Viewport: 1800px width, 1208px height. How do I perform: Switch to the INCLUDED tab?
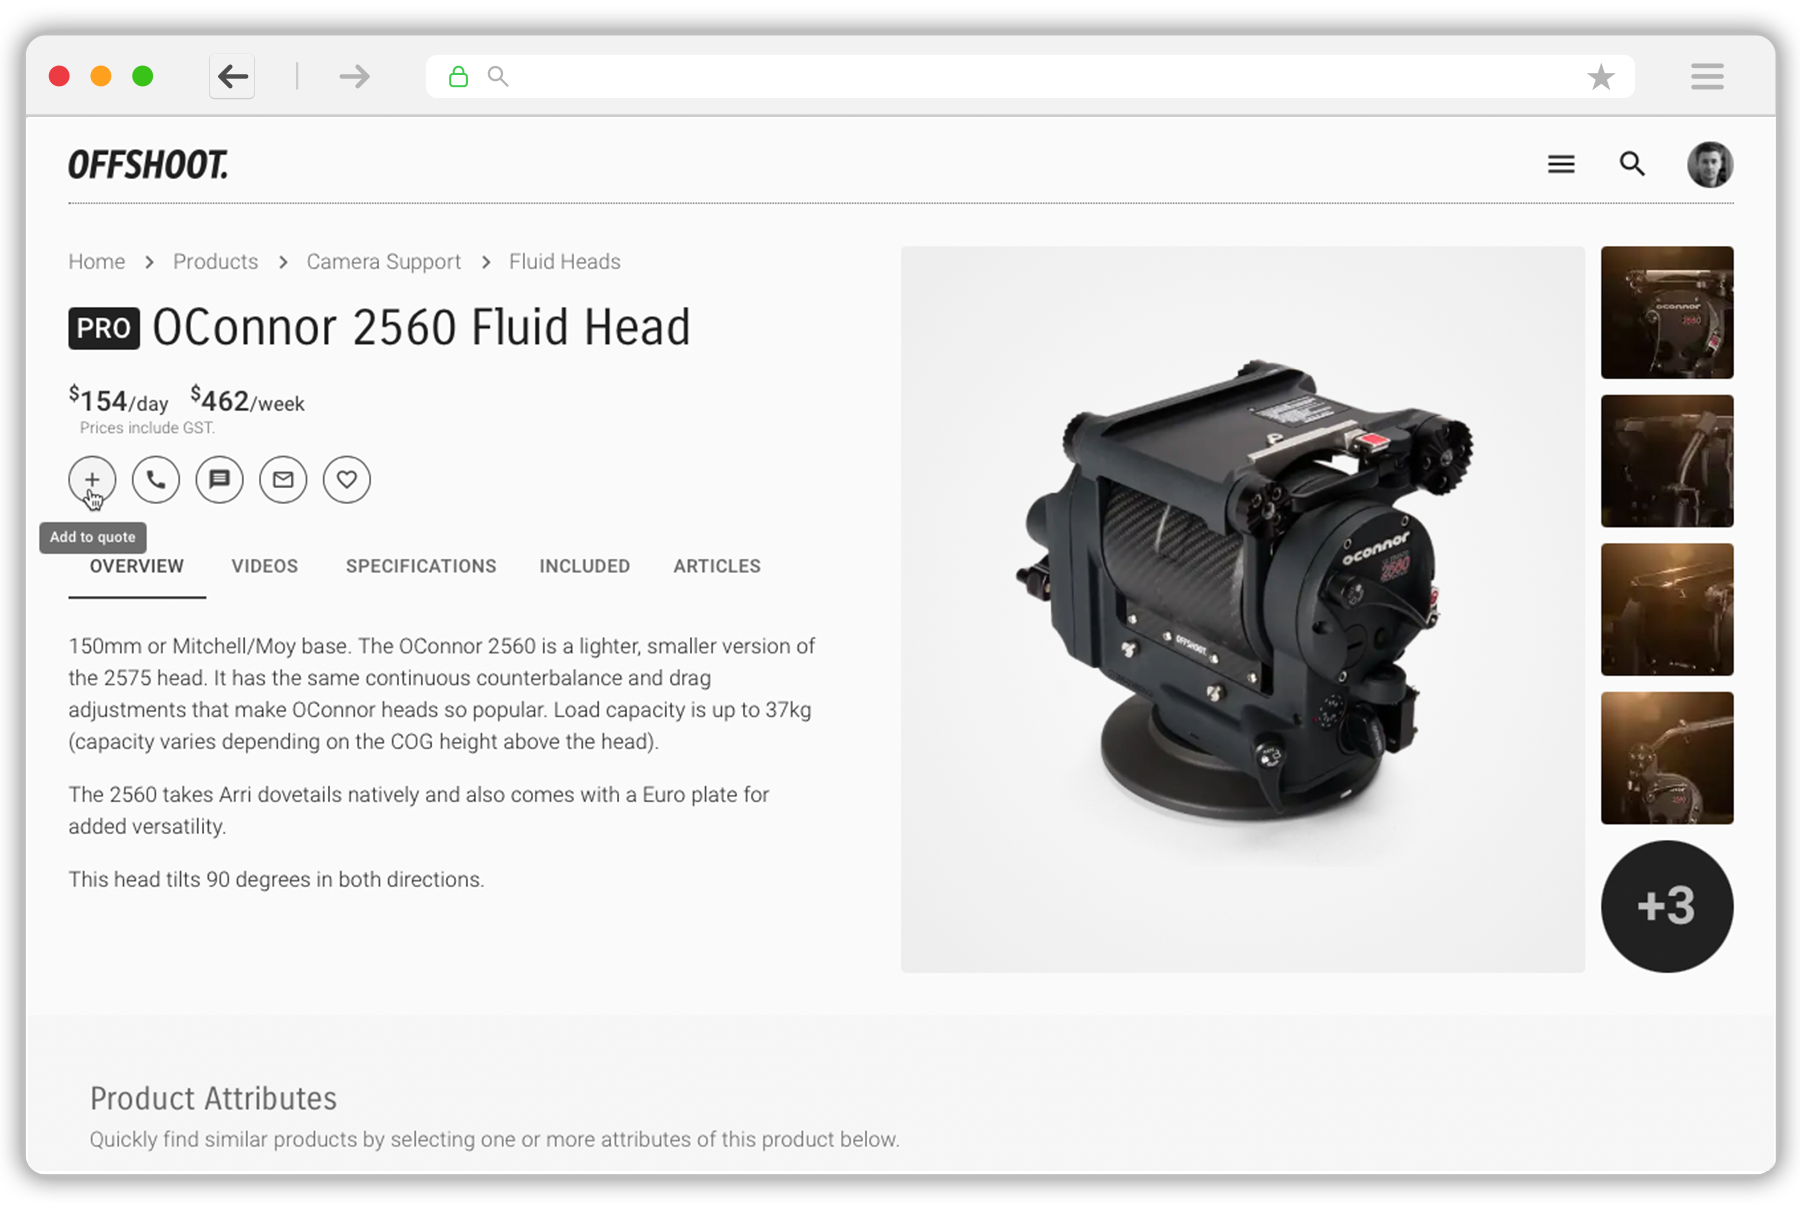click(585, 566)
